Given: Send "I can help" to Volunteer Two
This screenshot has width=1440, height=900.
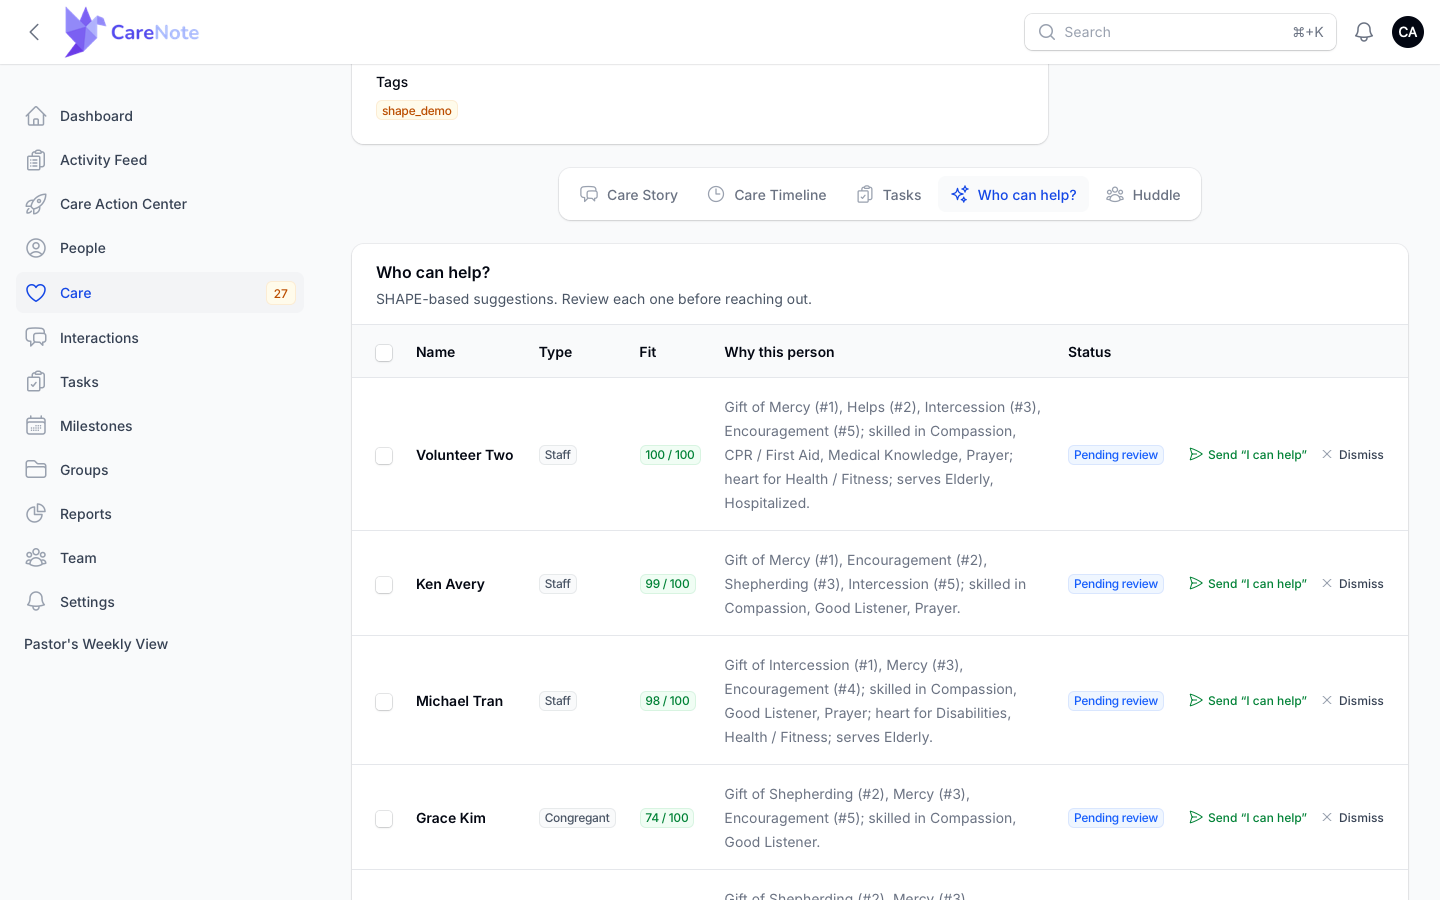Looking at the screenshot, I should point(1248,455).
